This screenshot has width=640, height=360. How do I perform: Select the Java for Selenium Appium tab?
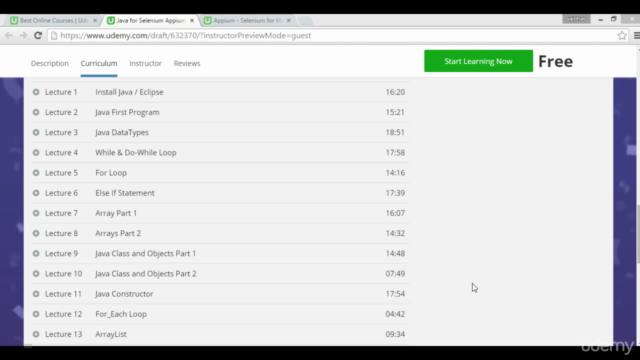[150, 20]
